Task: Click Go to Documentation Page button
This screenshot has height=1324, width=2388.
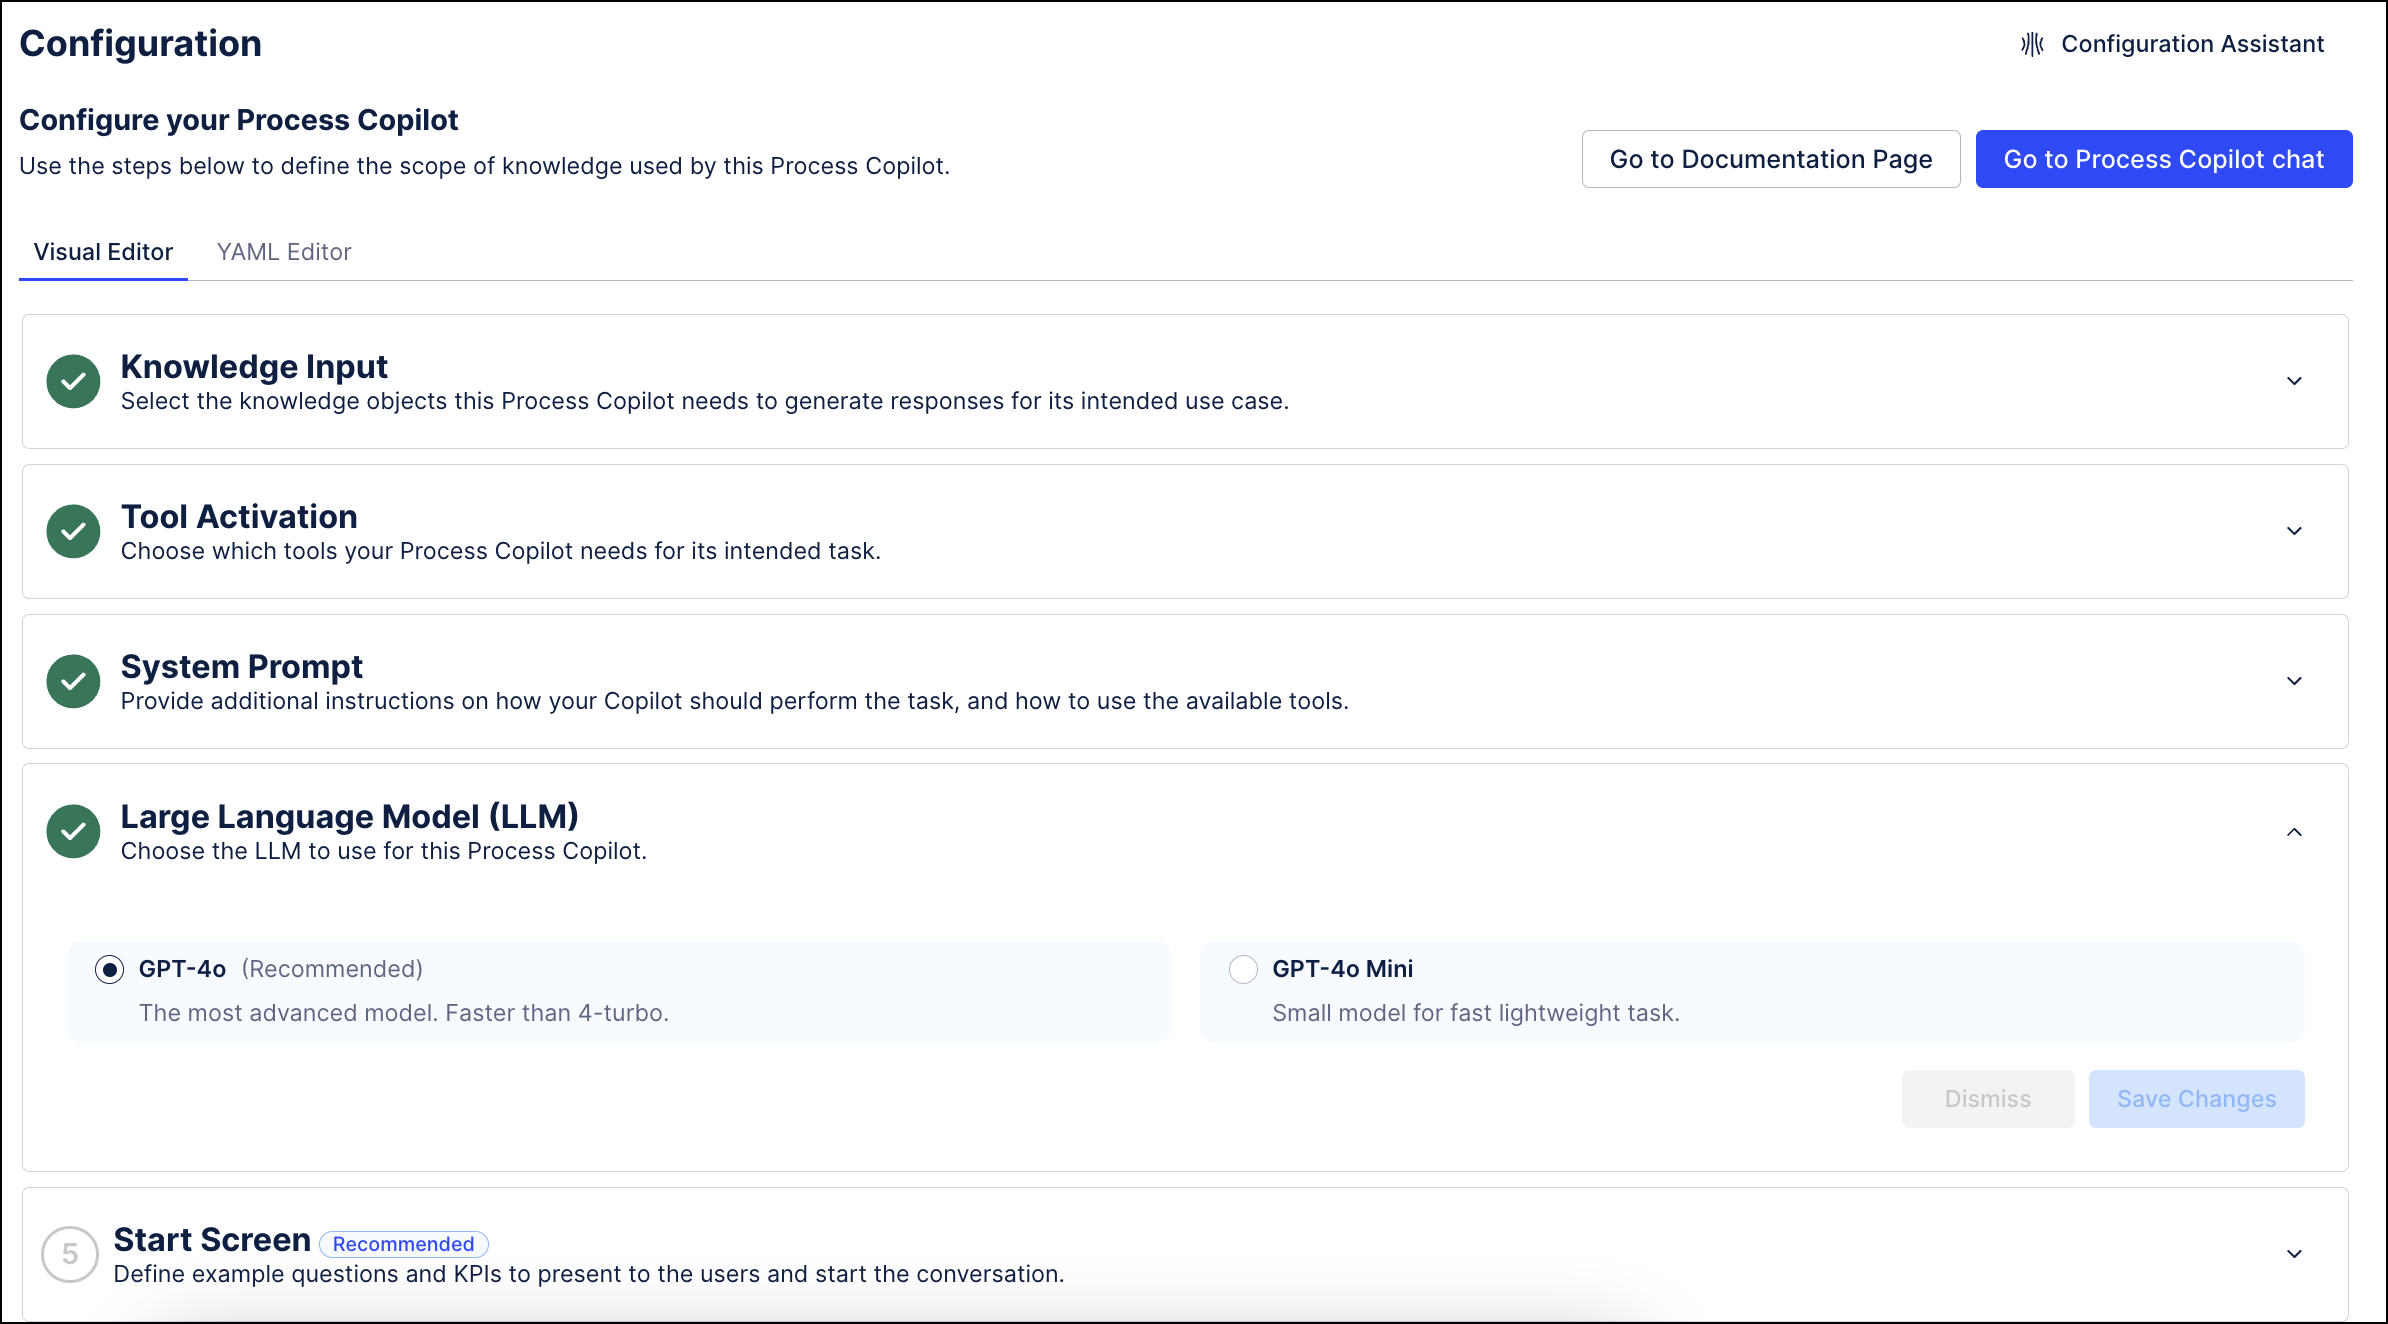Action: point(1770,158)
